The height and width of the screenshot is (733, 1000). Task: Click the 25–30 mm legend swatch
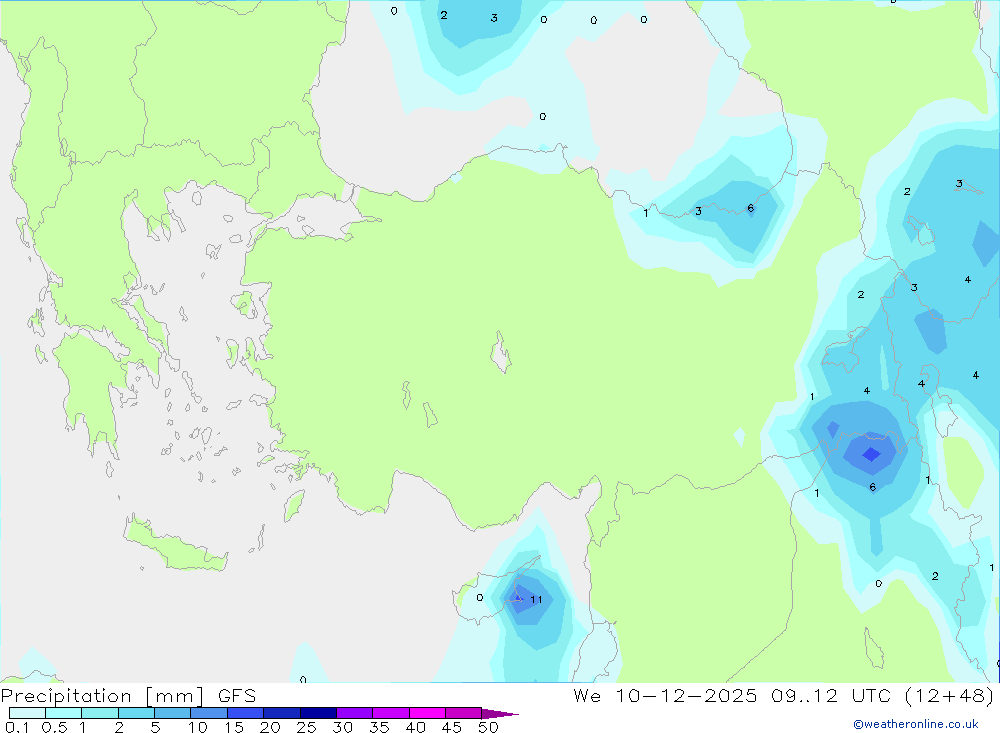(318, 713)
